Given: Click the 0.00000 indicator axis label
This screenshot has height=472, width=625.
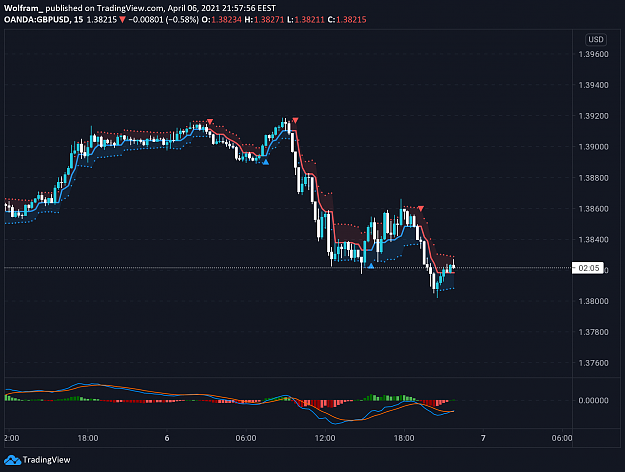Looking at the screenshot, I should 594,400.
